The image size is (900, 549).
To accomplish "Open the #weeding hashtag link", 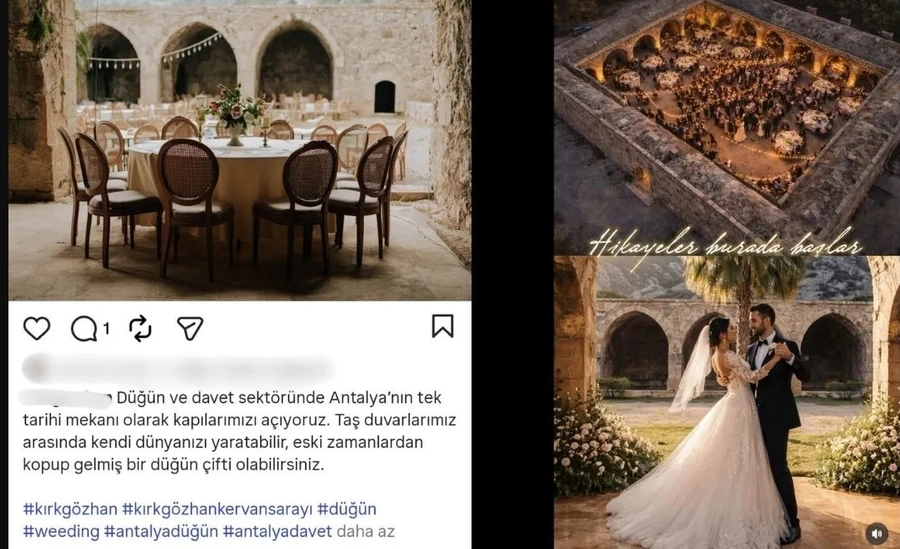I will (61, 531).
